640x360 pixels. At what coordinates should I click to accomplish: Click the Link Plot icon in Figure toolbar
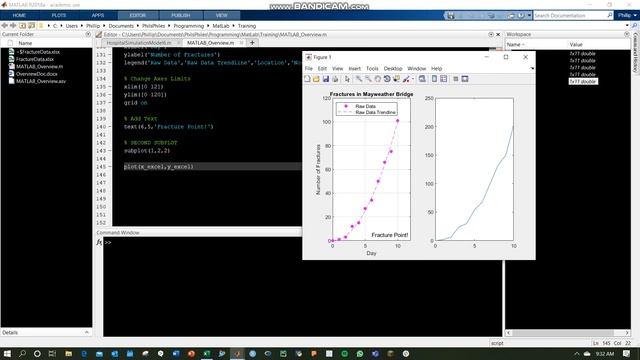coord(422,79)
